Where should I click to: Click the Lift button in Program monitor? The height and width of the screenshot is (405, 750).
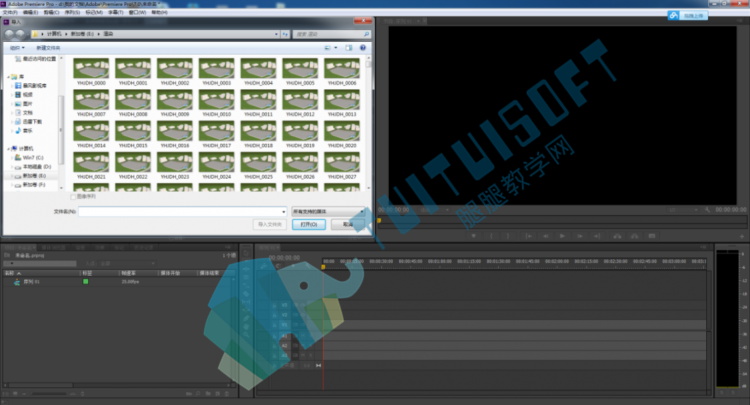(617, 236)
